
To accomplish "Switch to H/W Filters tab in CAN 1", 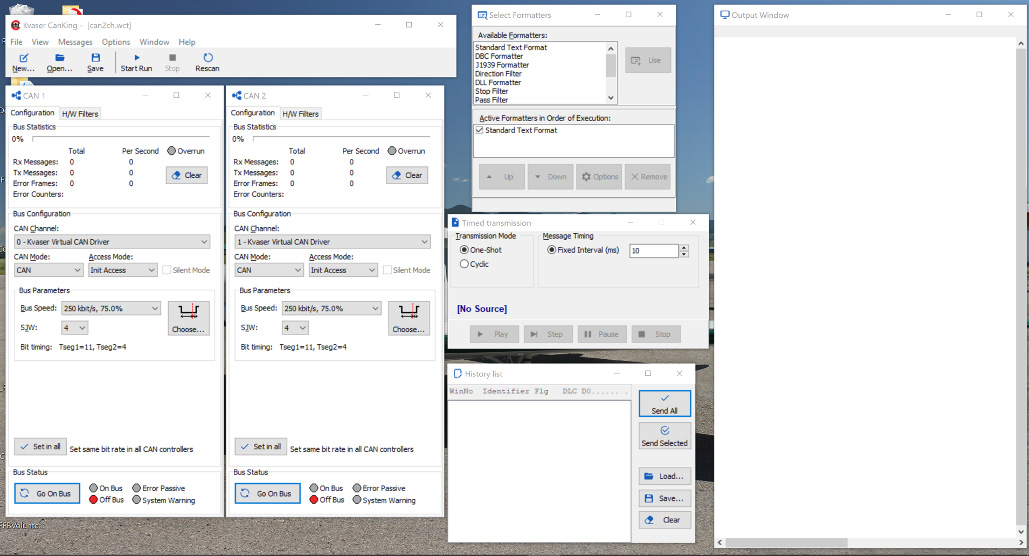I will [x=80, y=114].
